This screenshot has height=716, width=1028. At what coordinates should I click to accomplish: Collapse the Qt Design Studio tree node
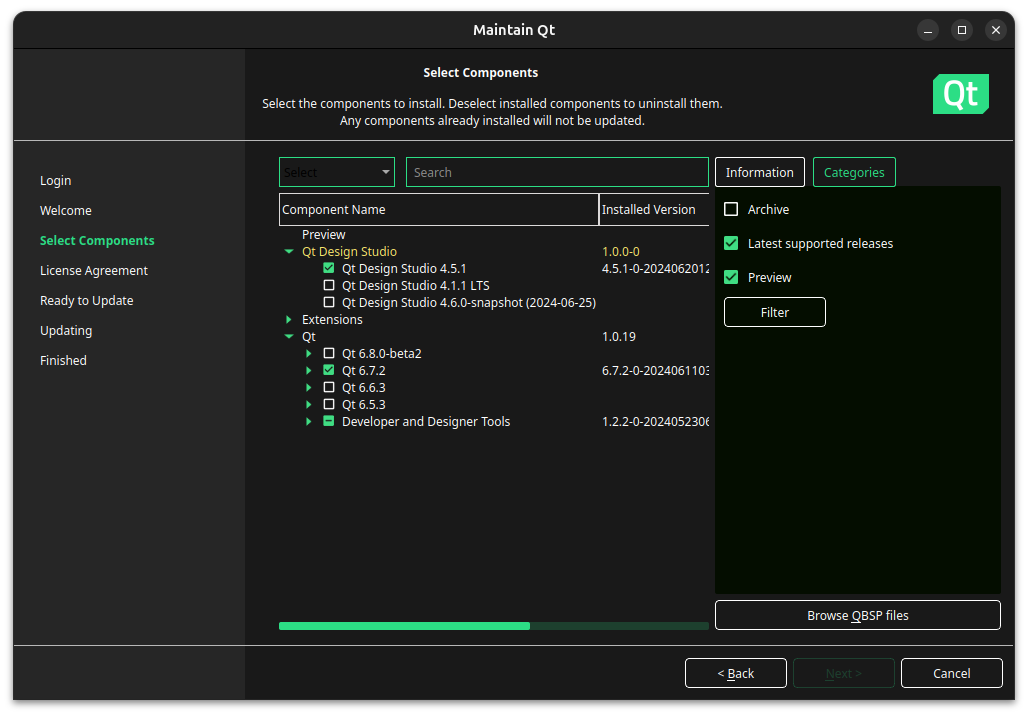288,252
